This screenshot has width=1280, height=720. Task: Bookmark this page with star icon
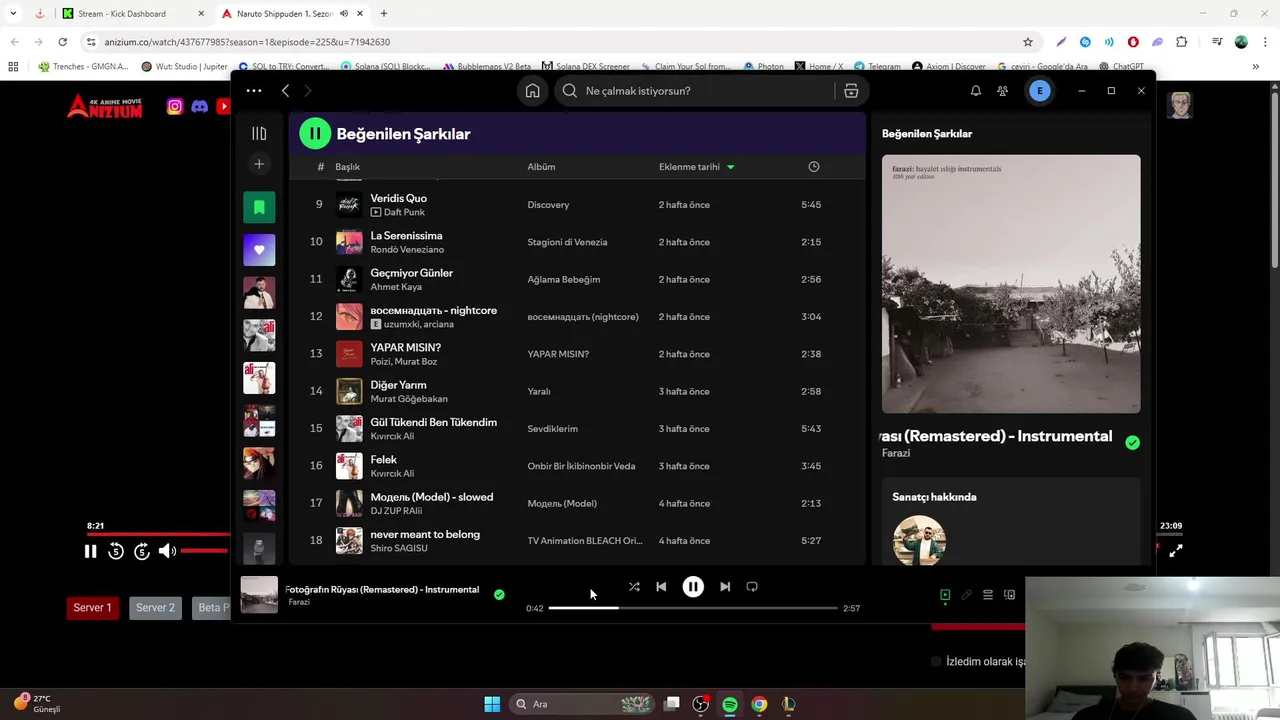tap(1027, 42)
